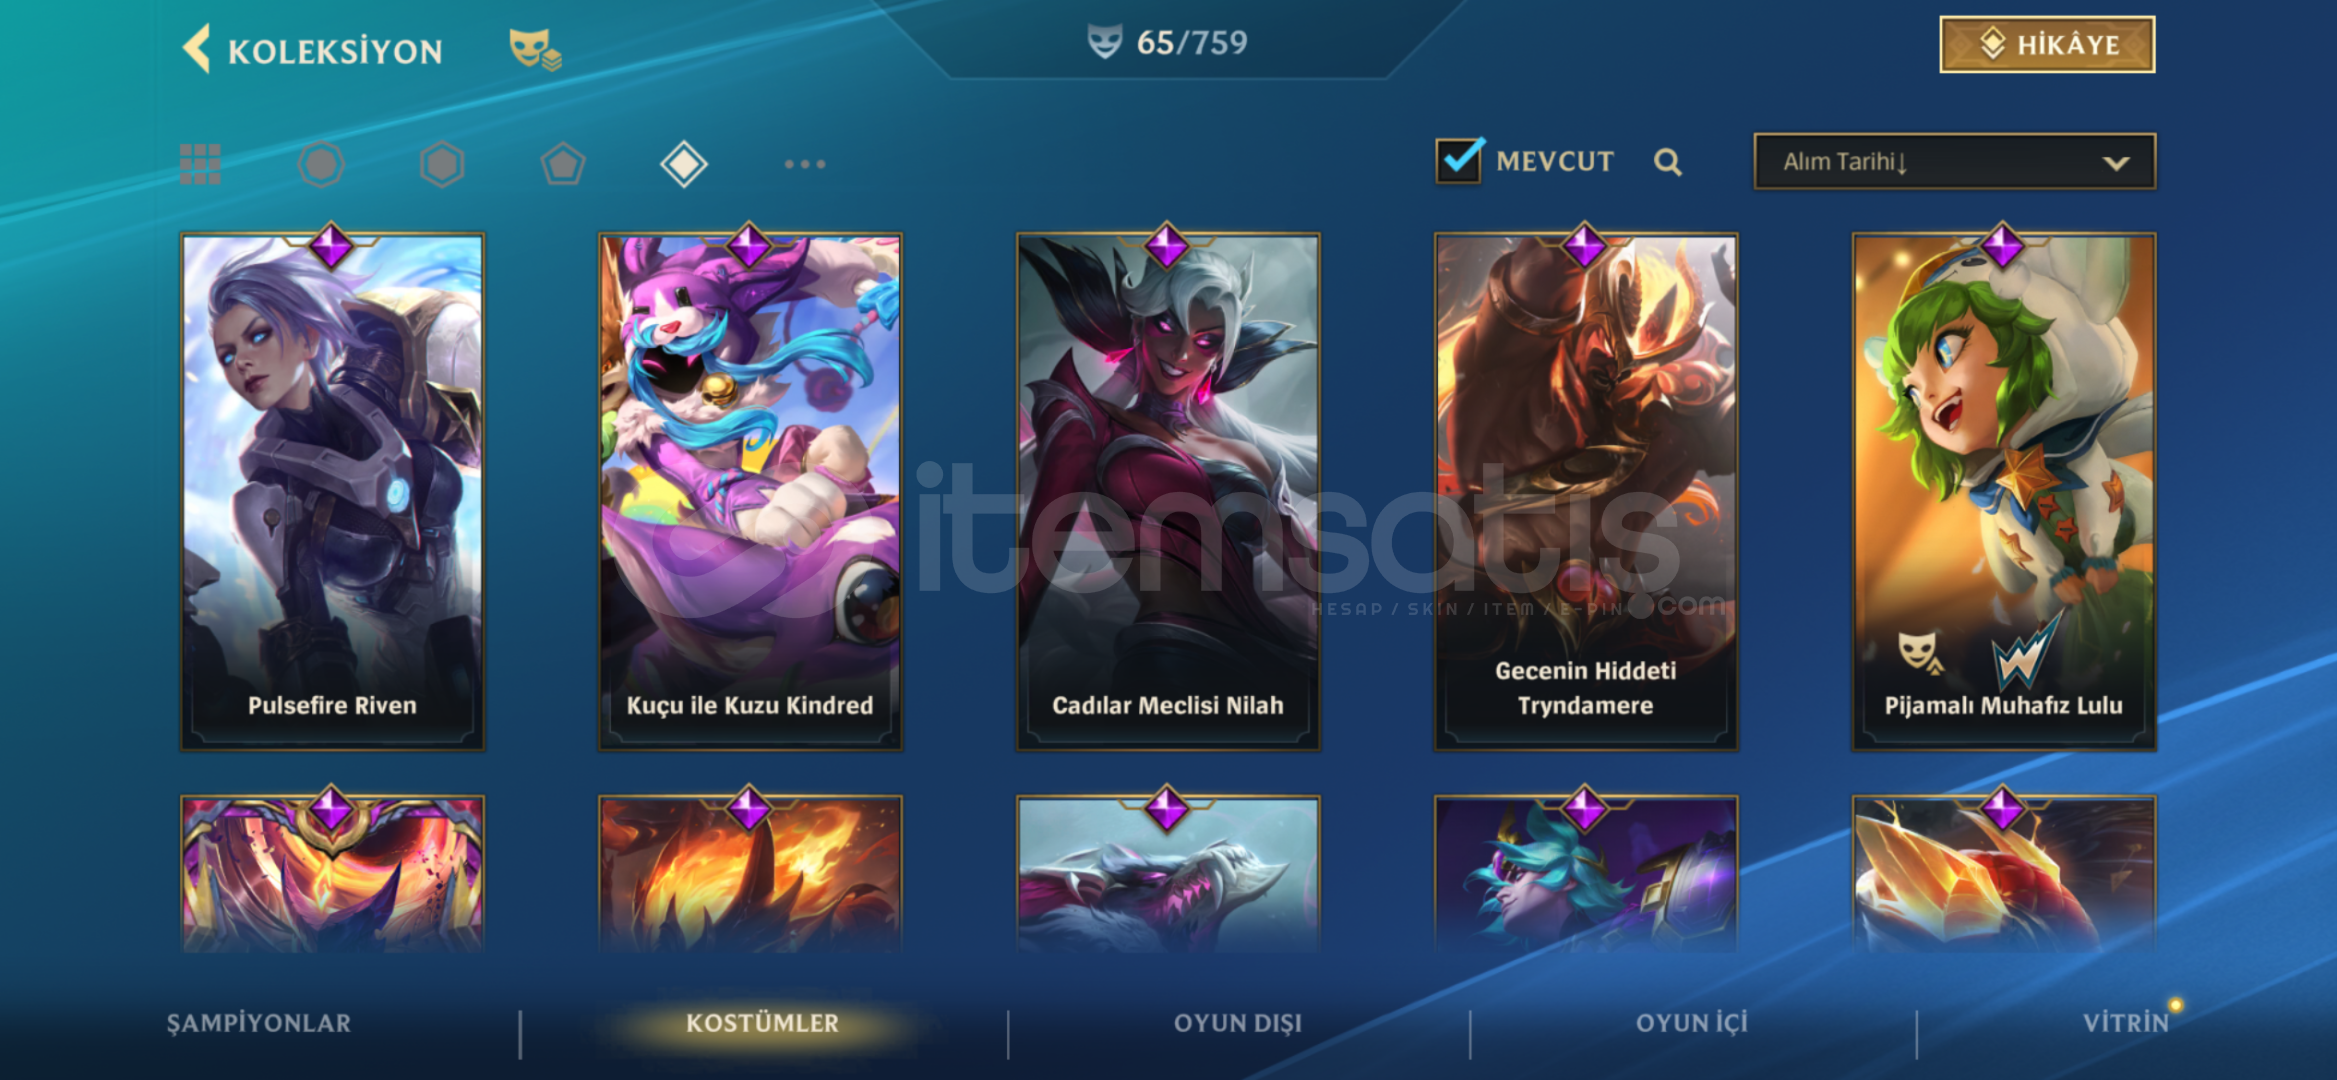This screenshot has width=2337, height=1080.
Task: Open the Vitrin tab
Action: (x=2126, y=1023)
